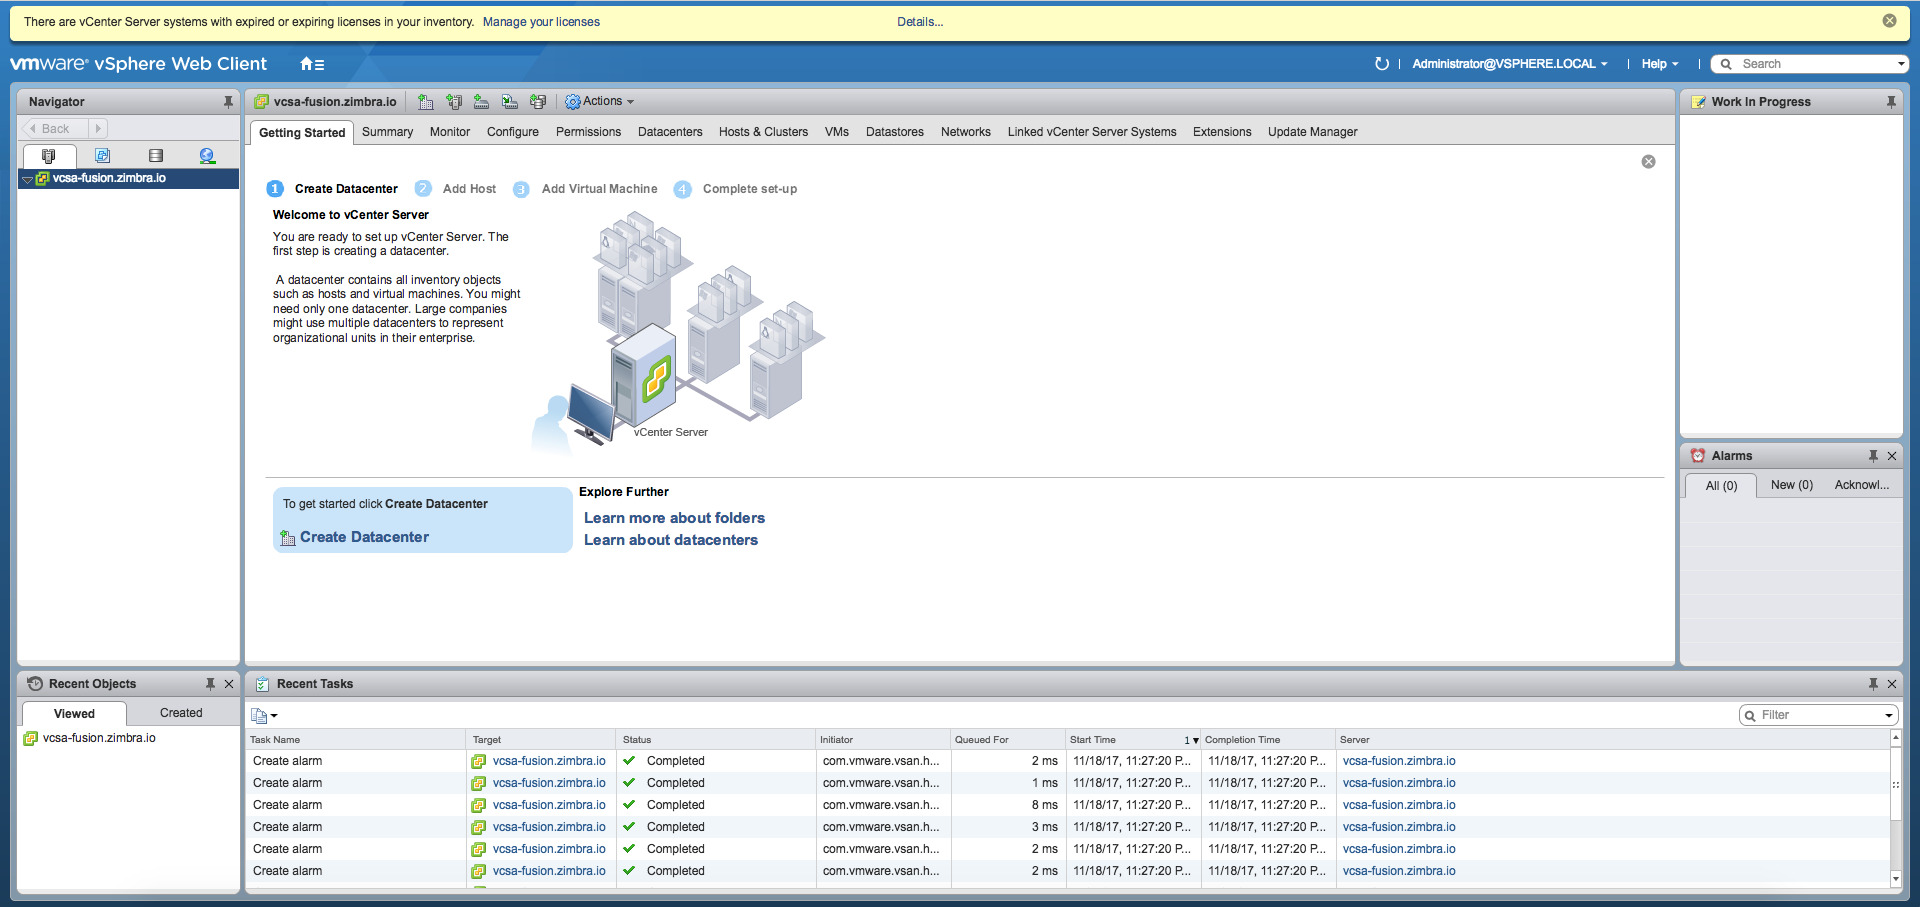Click the Work In Progress notepad icon
1920x907 pixels.
[1698, 102]
